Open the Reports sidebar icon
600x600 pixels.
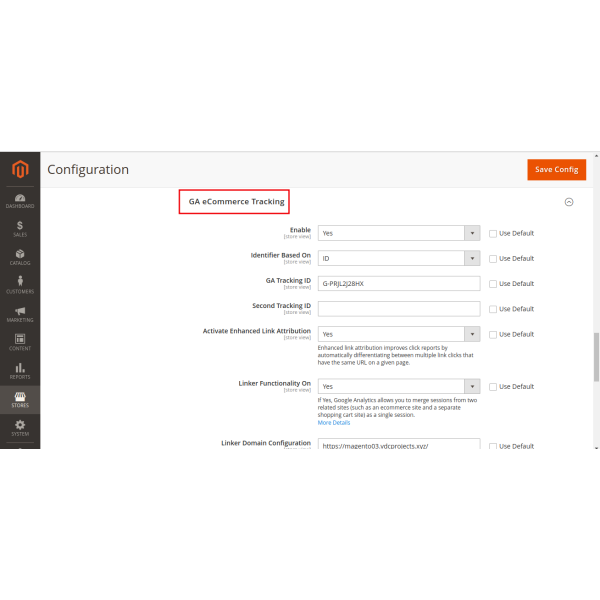click(20, 372)
